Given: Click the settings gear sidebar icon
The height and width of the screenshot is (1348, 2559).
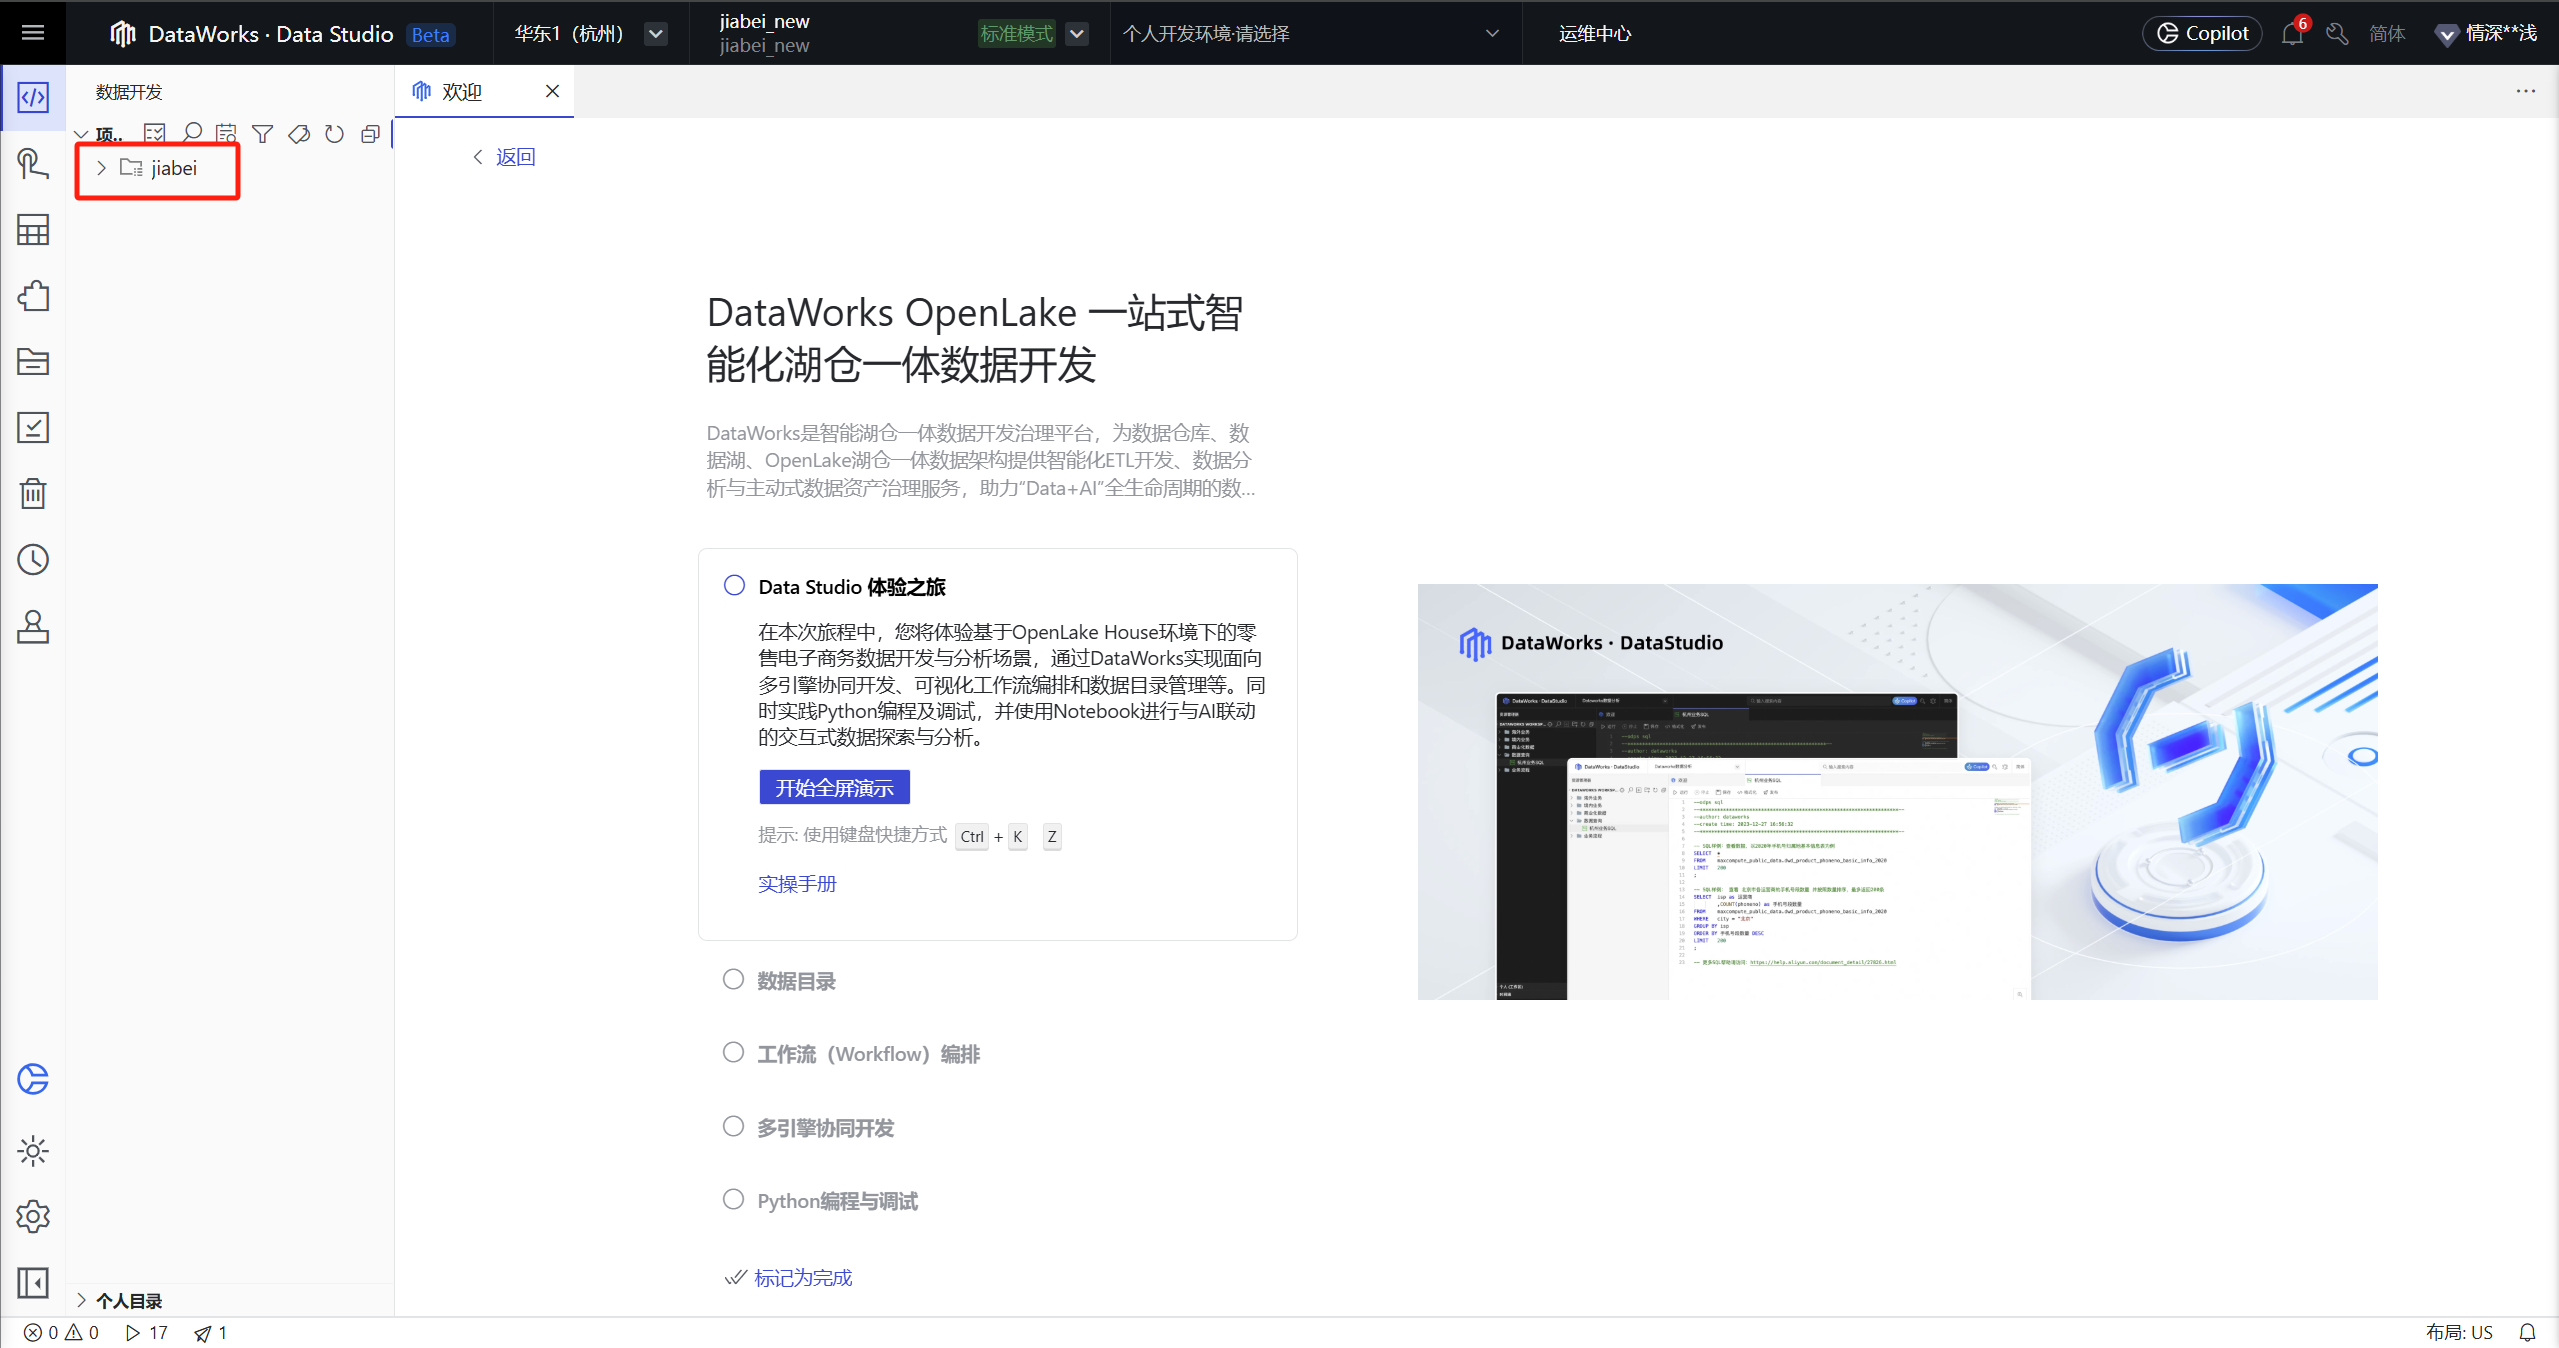Looking at the screenshot, I should point(33,1216).
